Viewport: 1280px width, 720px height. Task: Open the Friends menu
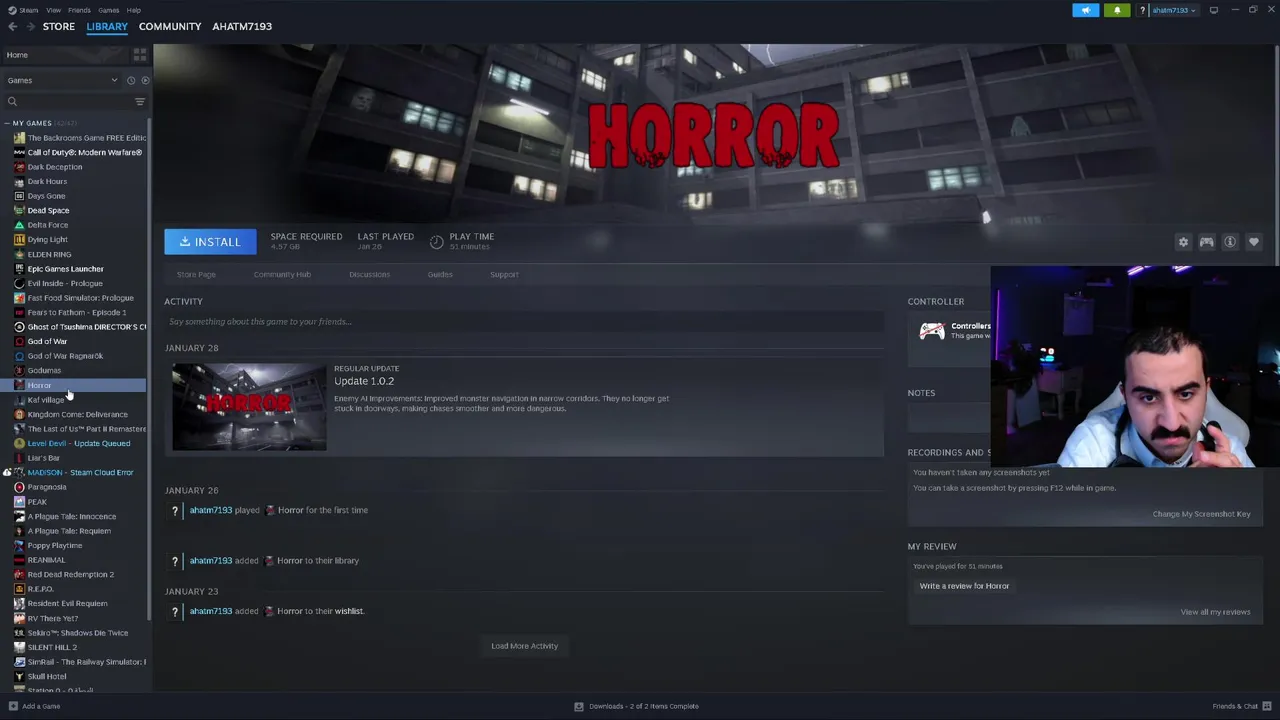click(79, 10)
